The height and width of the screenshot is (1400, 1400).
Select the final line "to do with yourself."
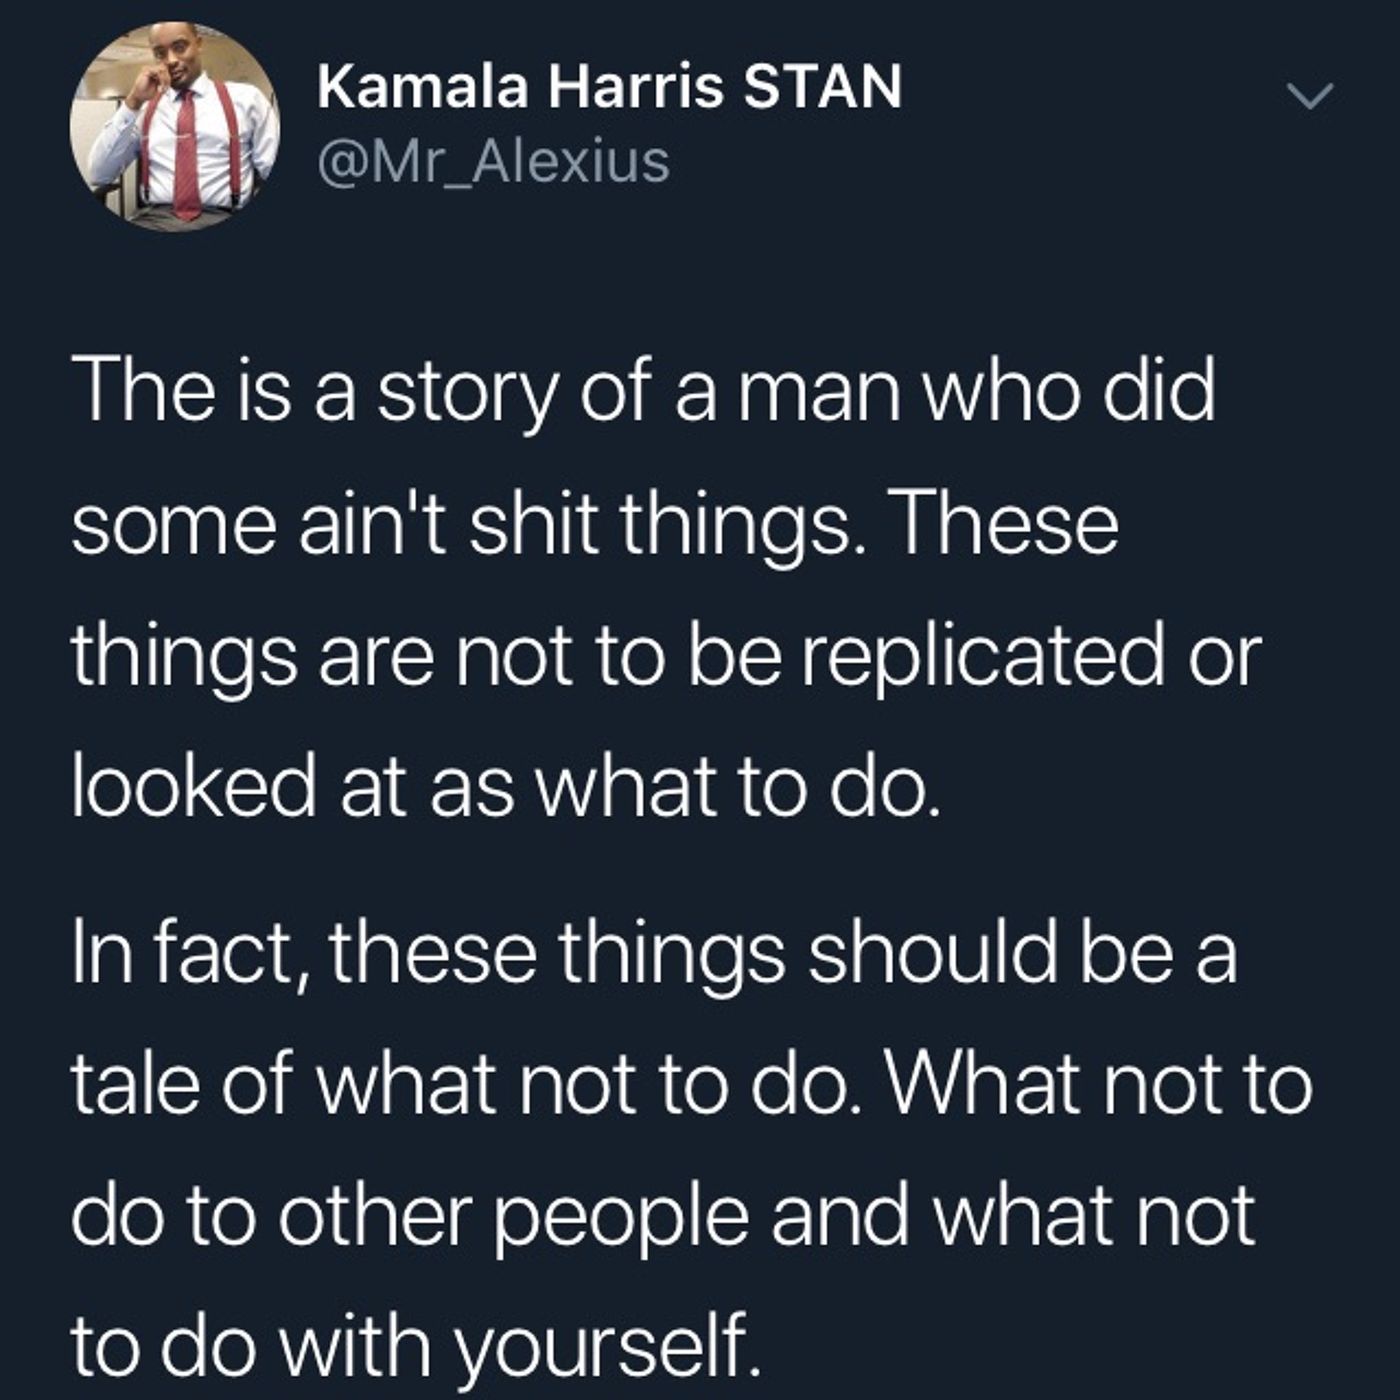[410, 1345]
